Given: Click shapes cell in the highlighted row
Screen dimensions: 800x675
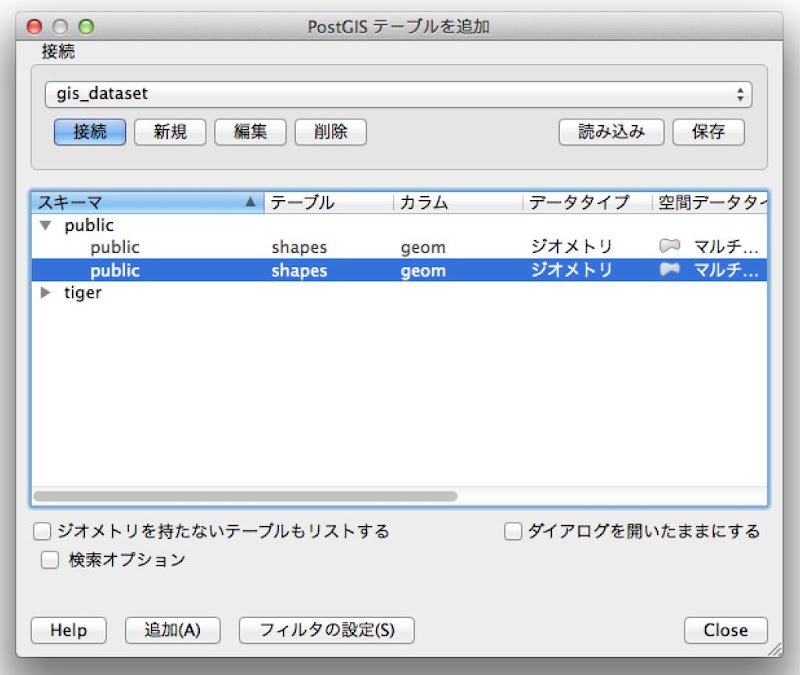Looking at the screenshot, I should point(299,270).
